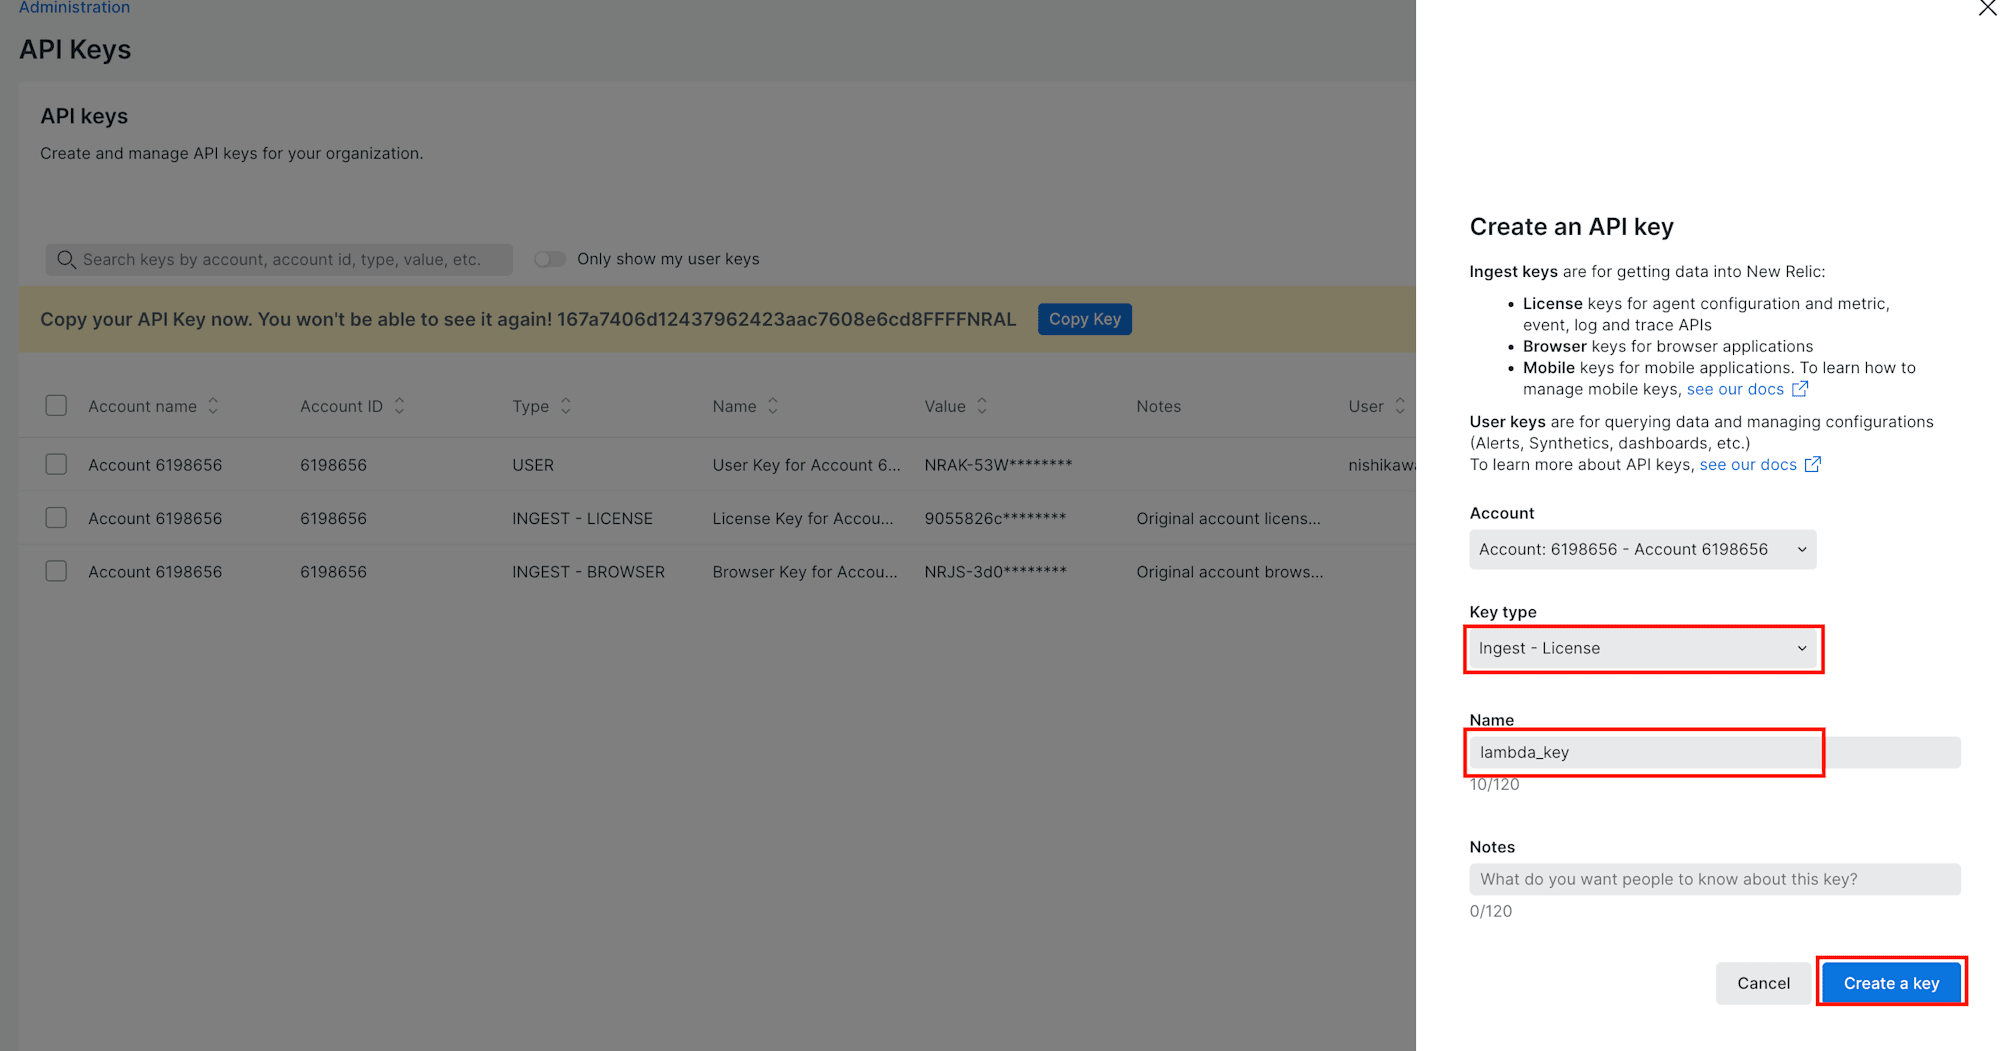Click 'User Key for Account 6...' name

point(806,465)
